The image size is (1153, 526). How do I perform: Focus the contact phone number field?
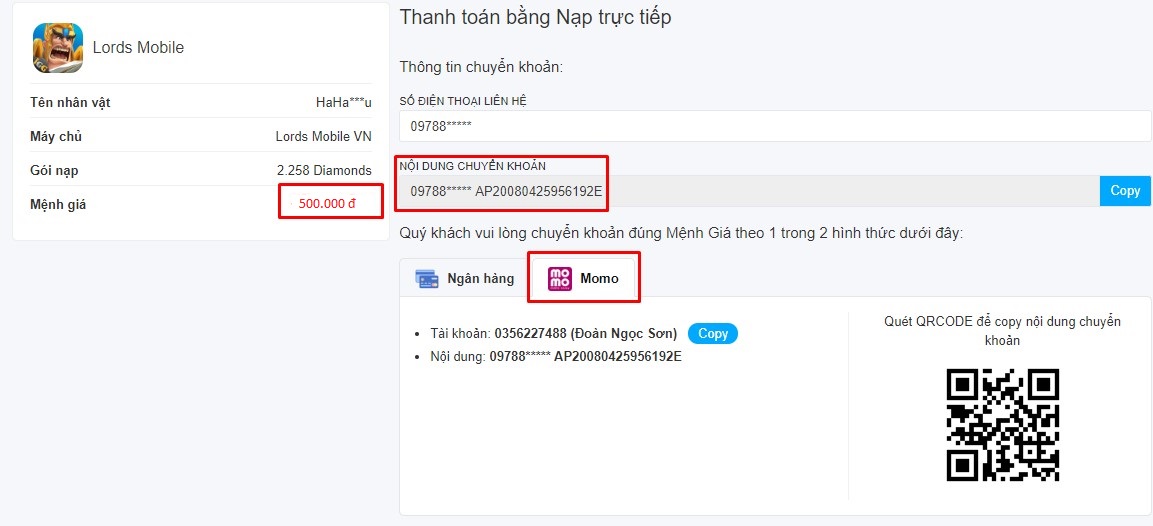point(775,126)
